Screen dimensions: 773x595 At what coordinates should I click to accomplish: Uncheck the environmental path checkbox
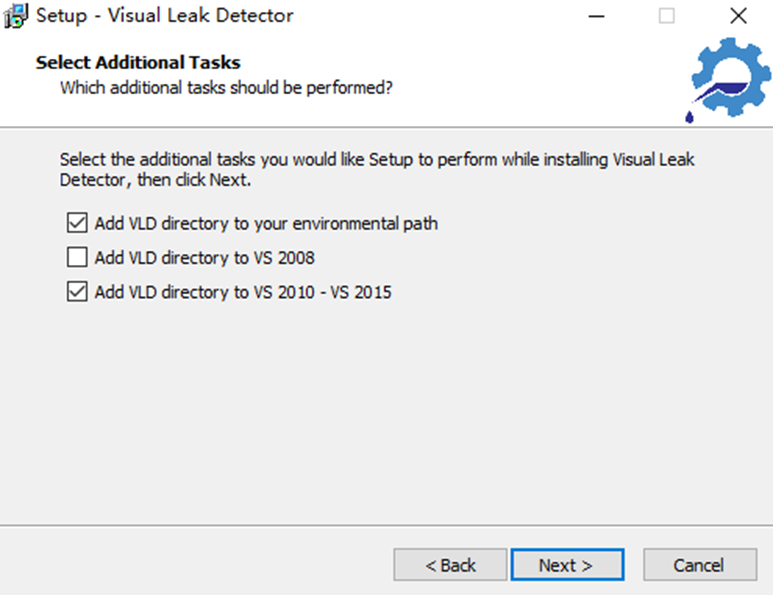(77, 223)
